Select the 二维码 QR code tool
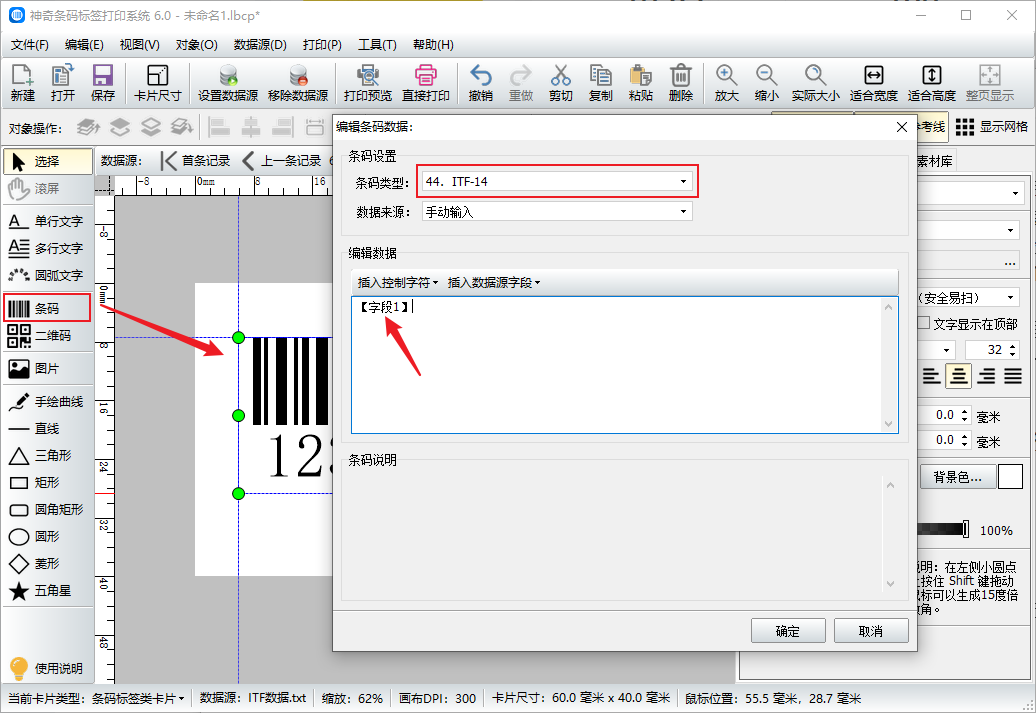Viewport: 1036px width, 713px height. tap(47, 336)
